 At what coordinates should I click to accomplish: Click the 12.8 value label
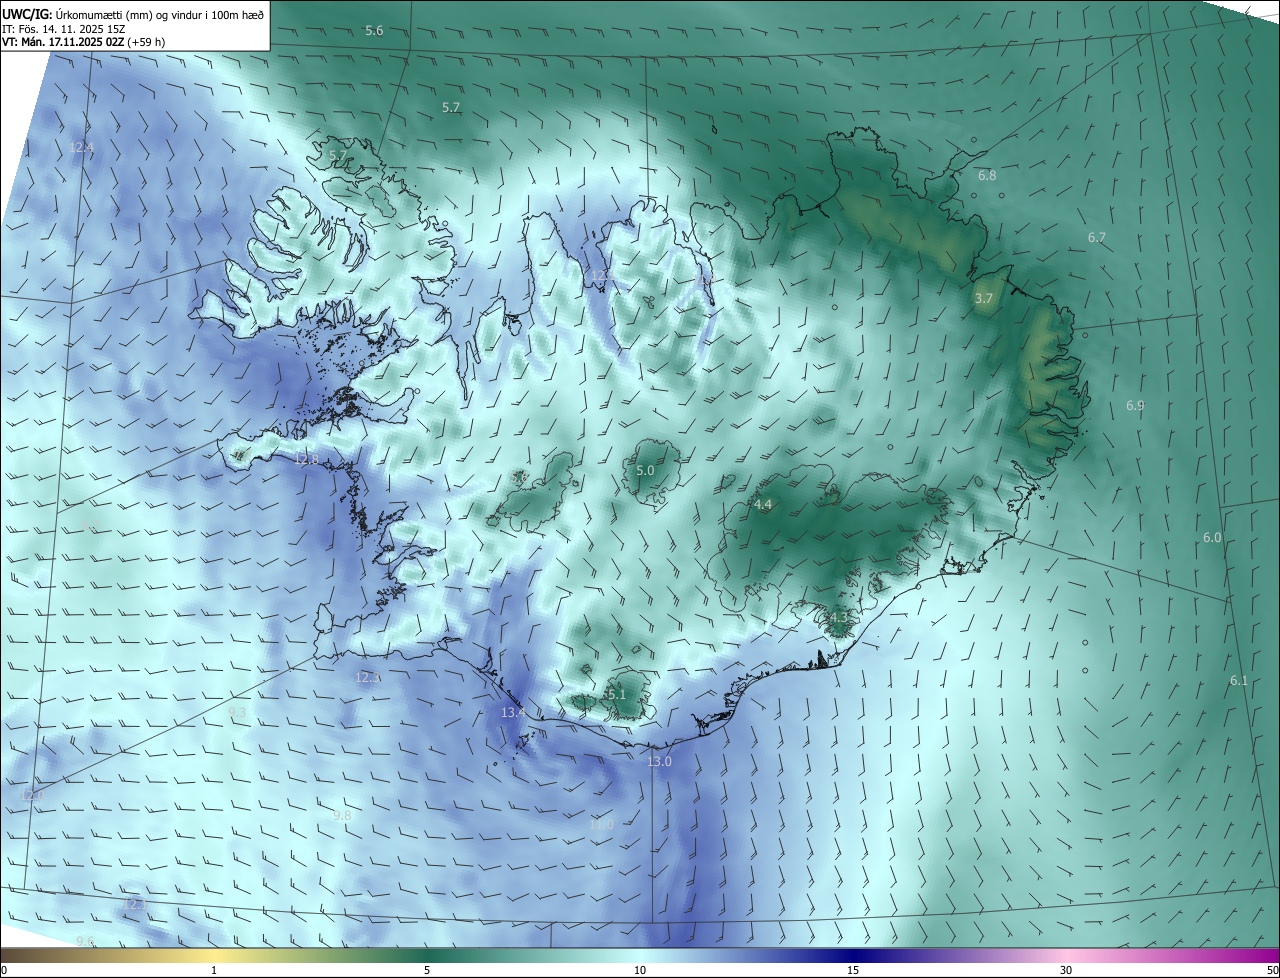pos(306,459)
